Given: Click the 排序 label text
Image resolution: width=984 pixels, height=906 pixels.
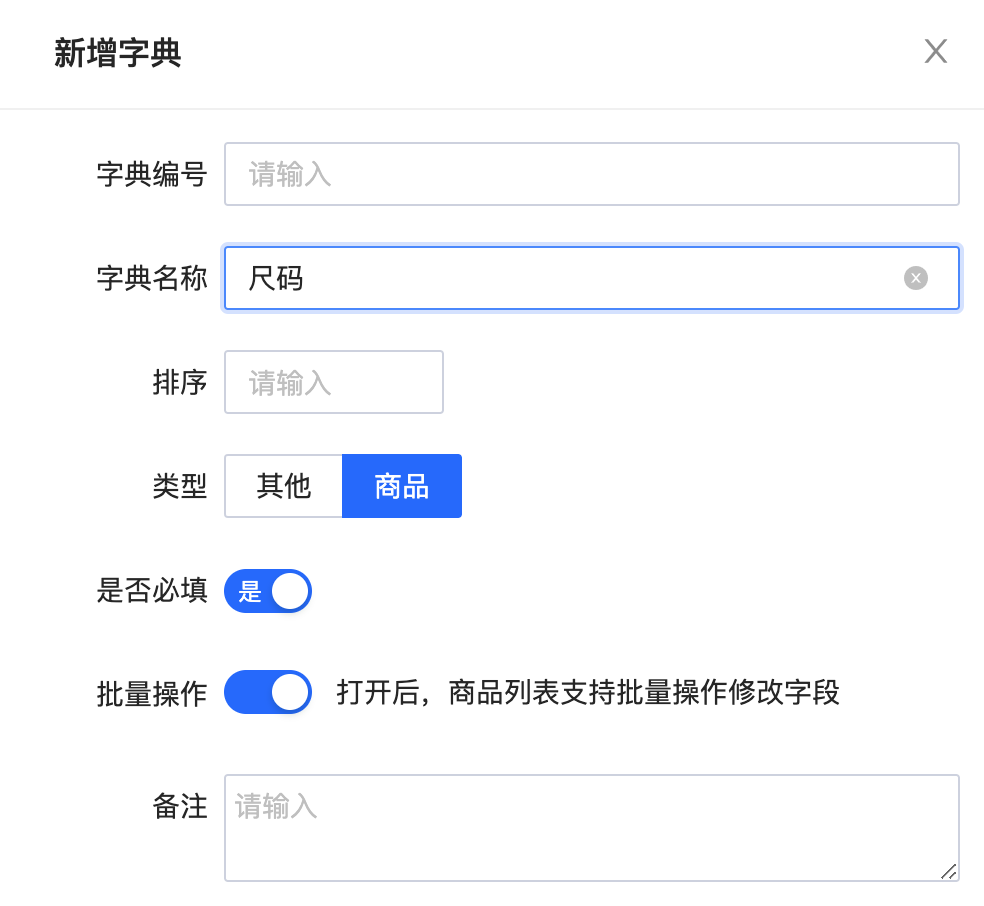Looking at the screenshot, I should pos(180,382).
